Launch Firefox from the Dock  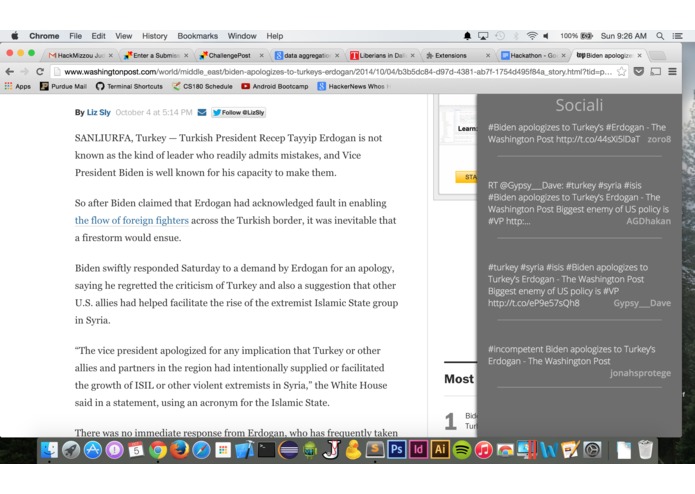[180, 450]
